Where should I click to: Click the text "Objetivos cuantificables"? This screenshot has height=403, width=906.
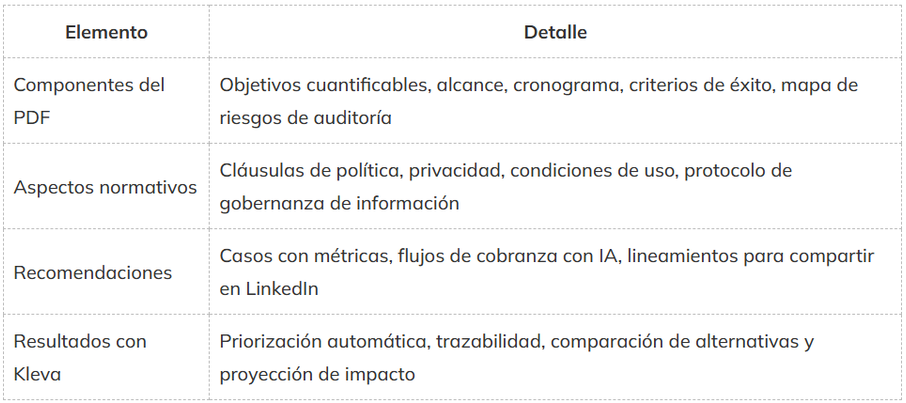(x=322, y=85)
